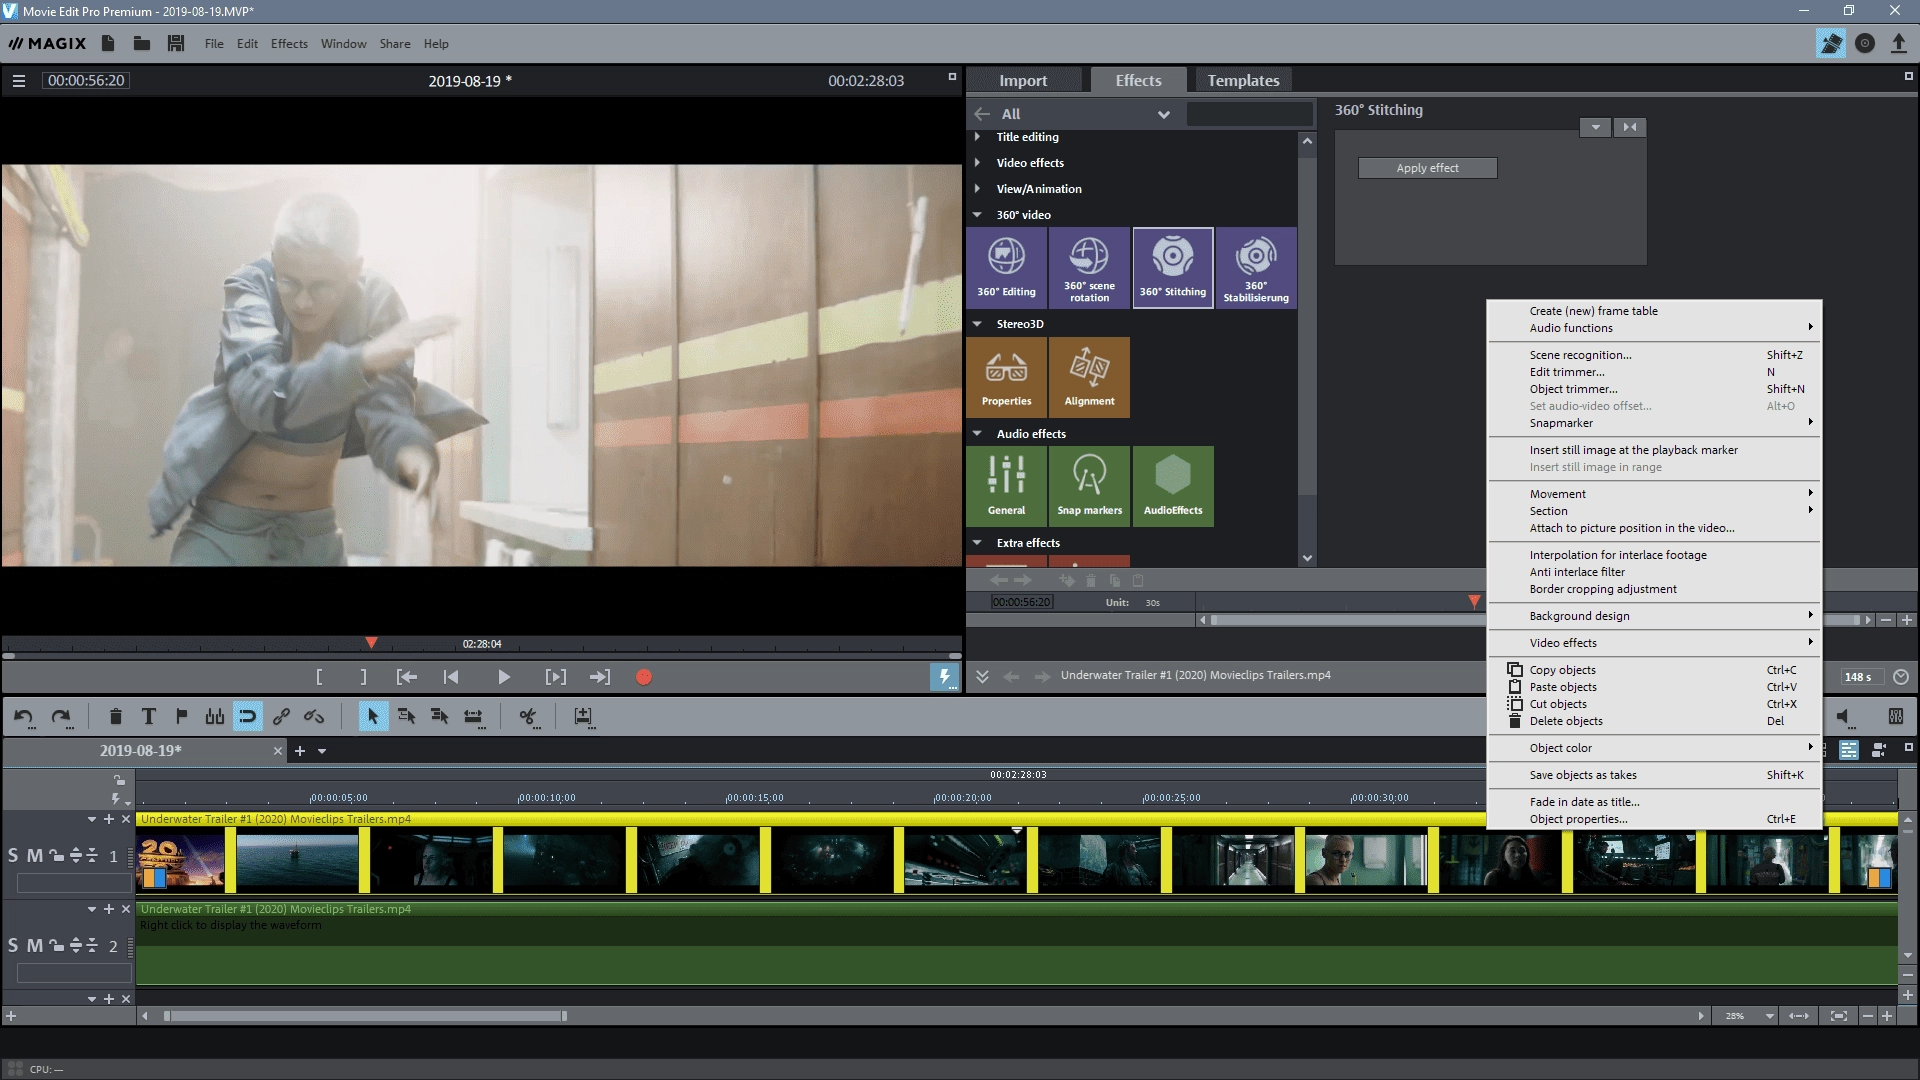The image size is (1920, 1080).
Task: Expand the View/Animation category
Action: (x=977, y=189)
